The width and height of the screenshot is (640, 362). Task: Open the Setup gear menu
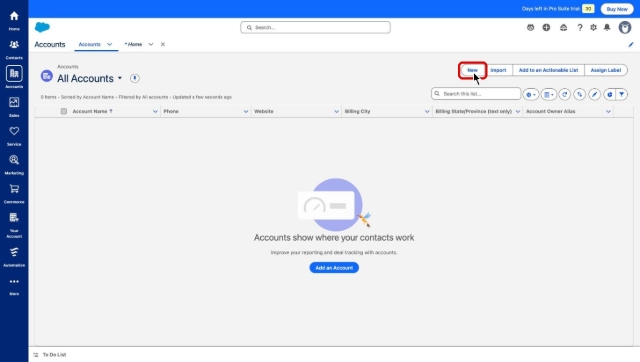[x=593, y=27]
